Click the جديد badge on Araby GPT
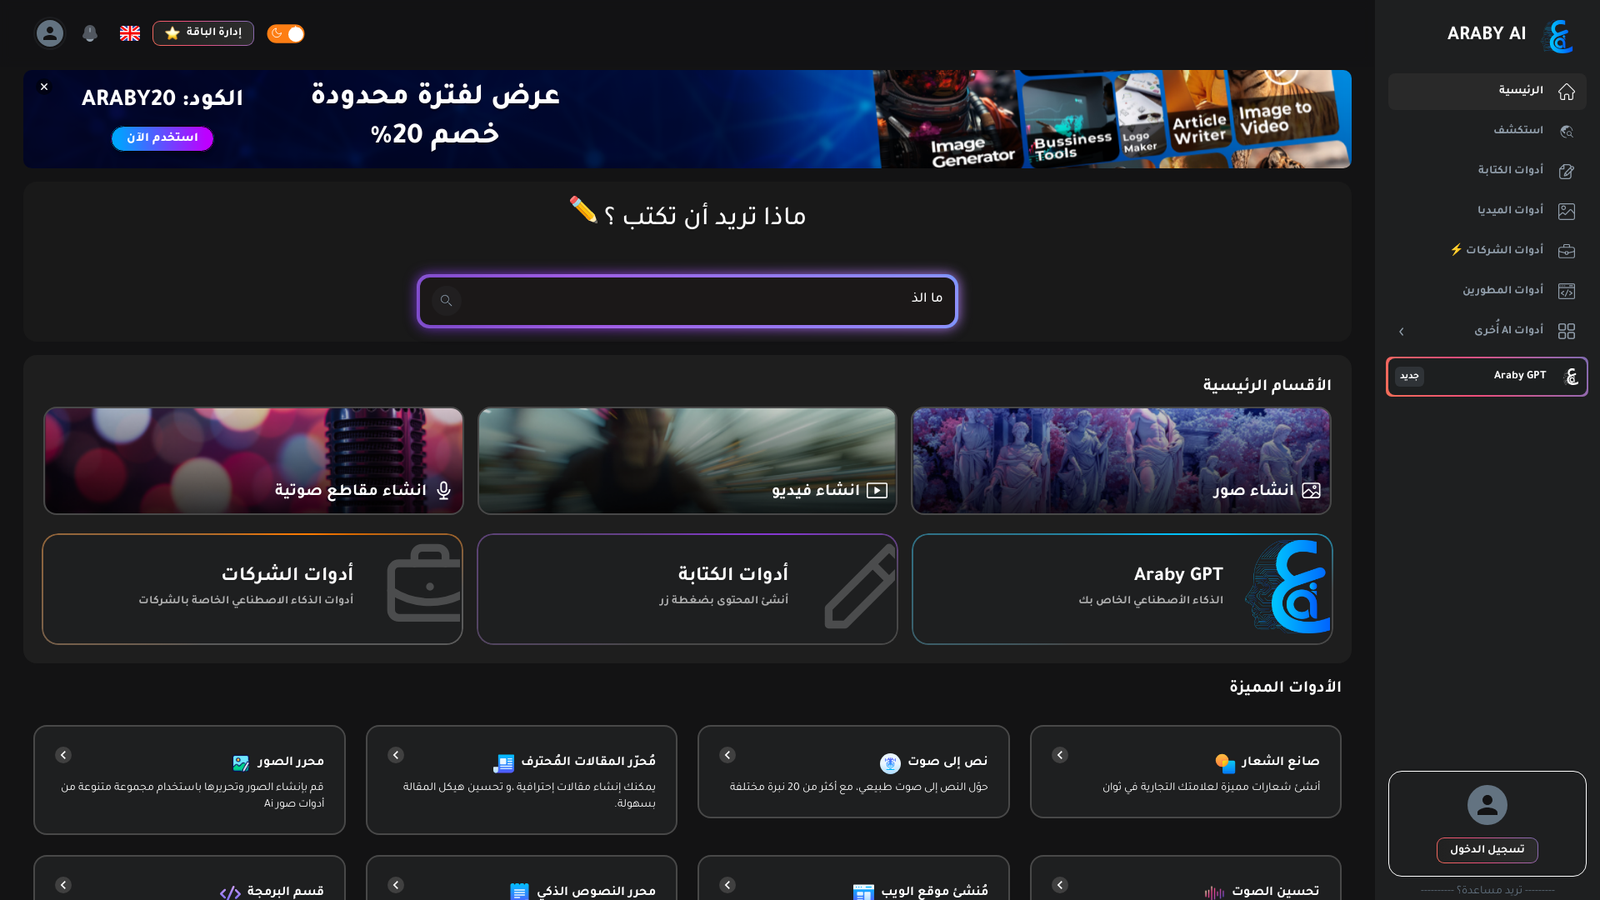The image size is (1600, 900). 1409,376
